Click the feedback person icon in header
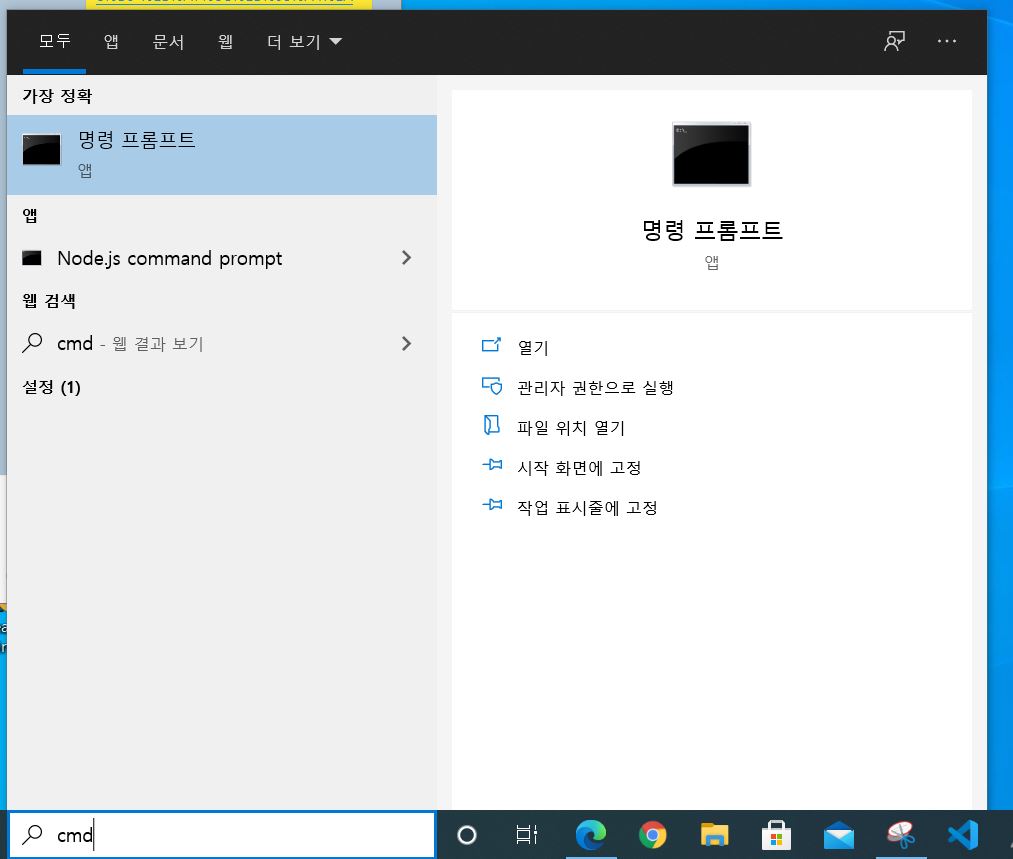 click(x=895, y=41)
